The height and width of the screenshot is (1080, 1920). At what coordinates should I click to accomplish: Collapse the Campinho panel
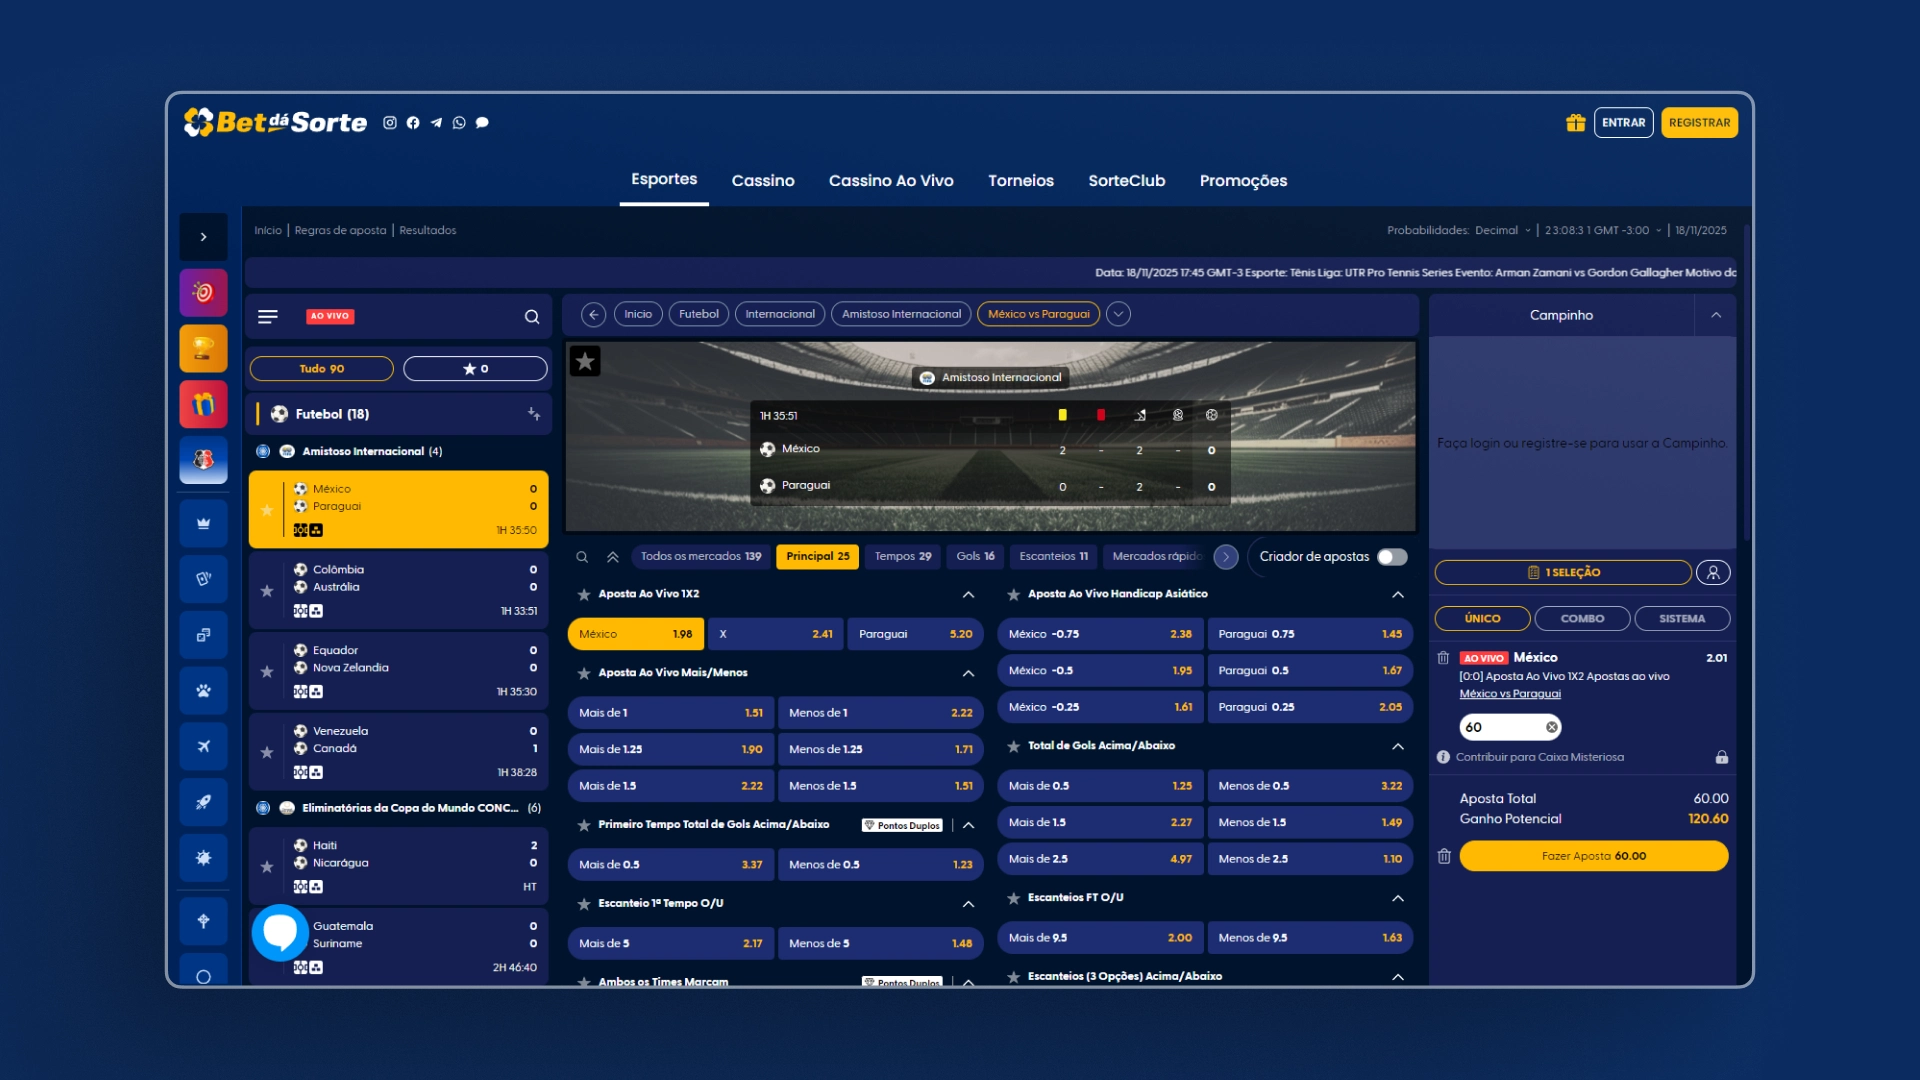click(1716, 315)
